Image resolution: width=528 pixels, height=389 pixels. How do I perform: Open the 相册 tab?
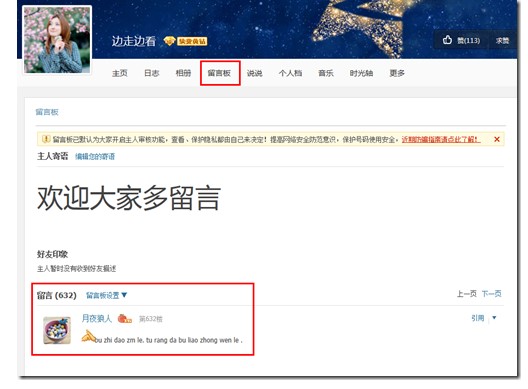(x=184, y=73)
